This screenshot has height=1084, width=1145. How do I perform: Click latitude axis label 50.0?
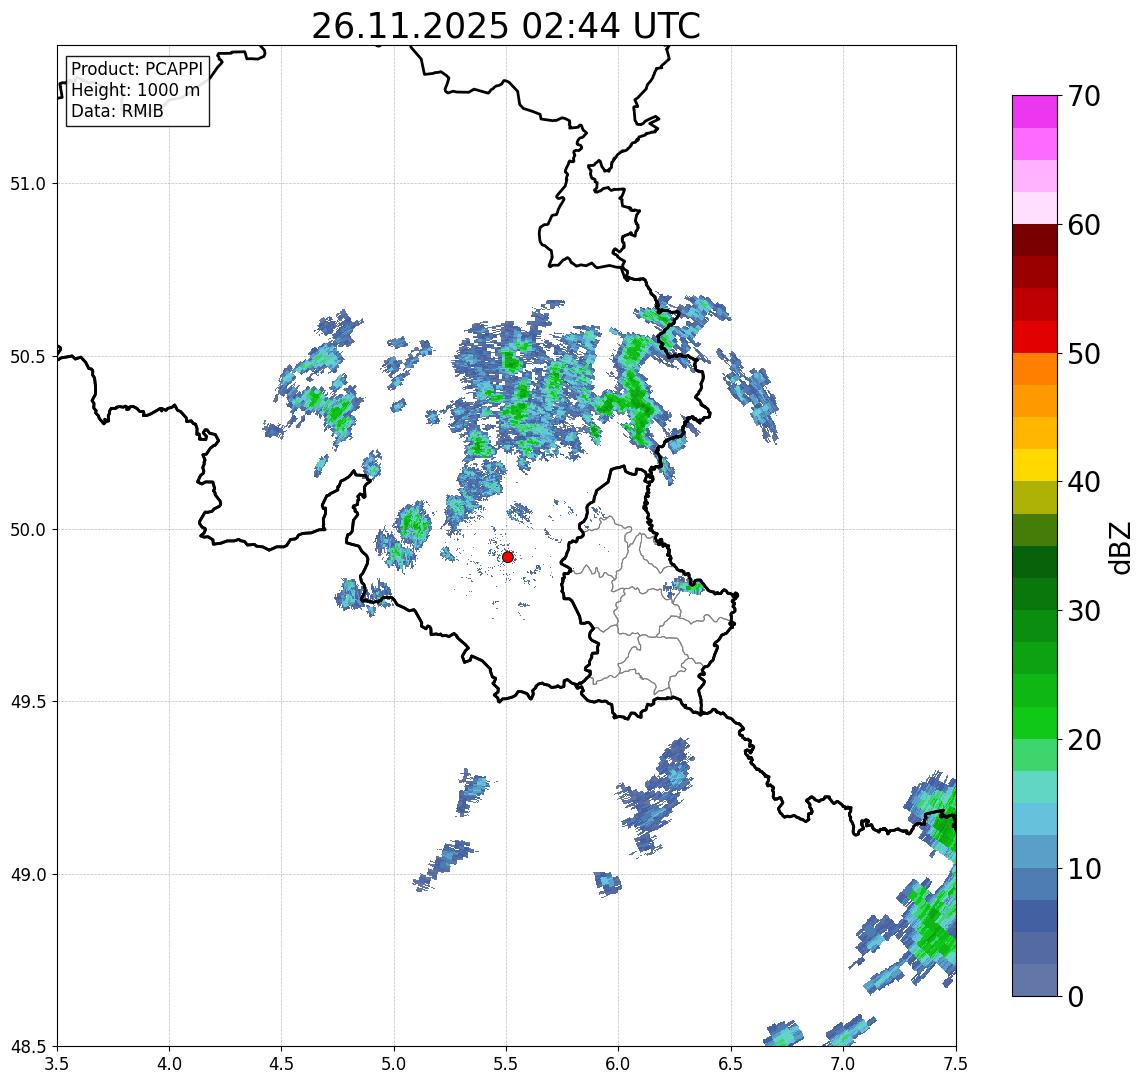click(28, 530)
